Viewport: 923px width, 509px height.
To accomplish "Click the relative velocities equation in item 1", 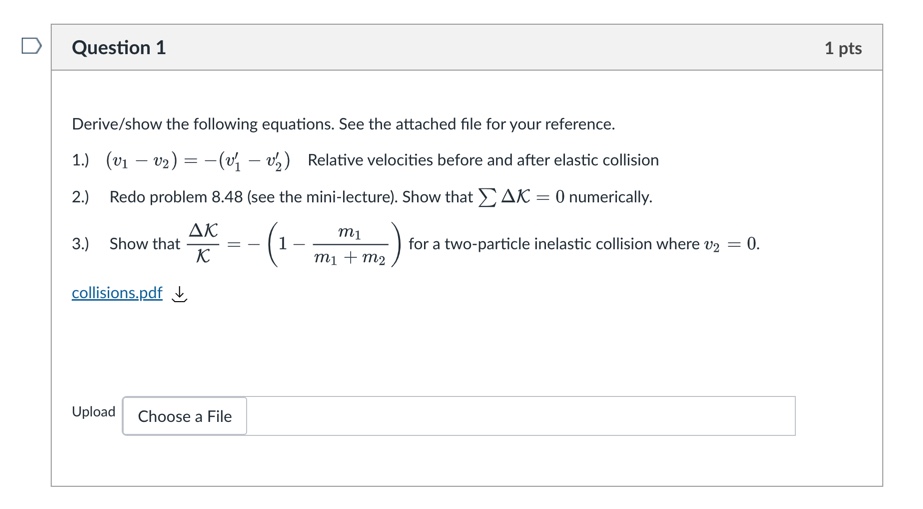I will (198, 161).
